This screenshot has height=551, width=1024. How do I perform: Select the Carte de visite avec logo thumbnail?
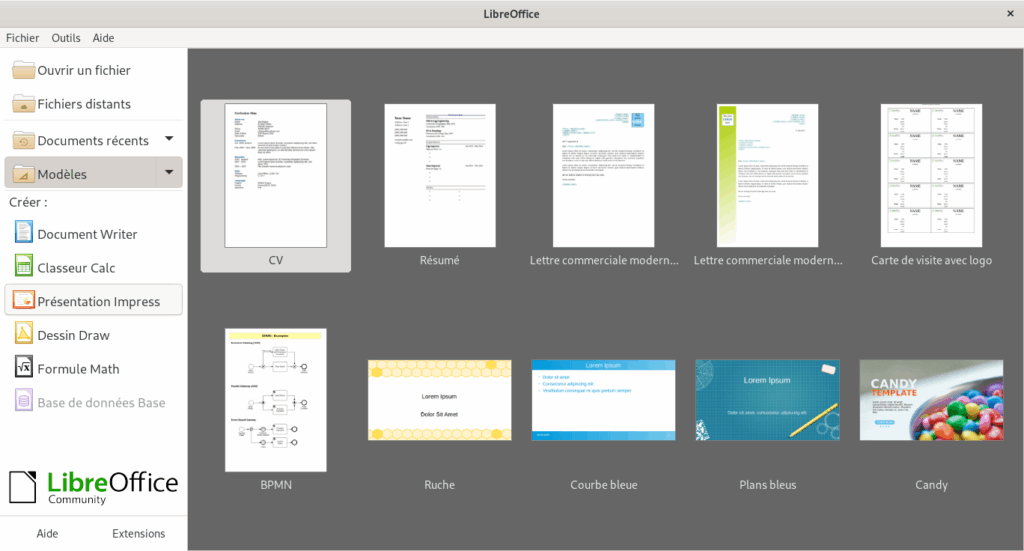pyautogui.click(x=931, y=176)
